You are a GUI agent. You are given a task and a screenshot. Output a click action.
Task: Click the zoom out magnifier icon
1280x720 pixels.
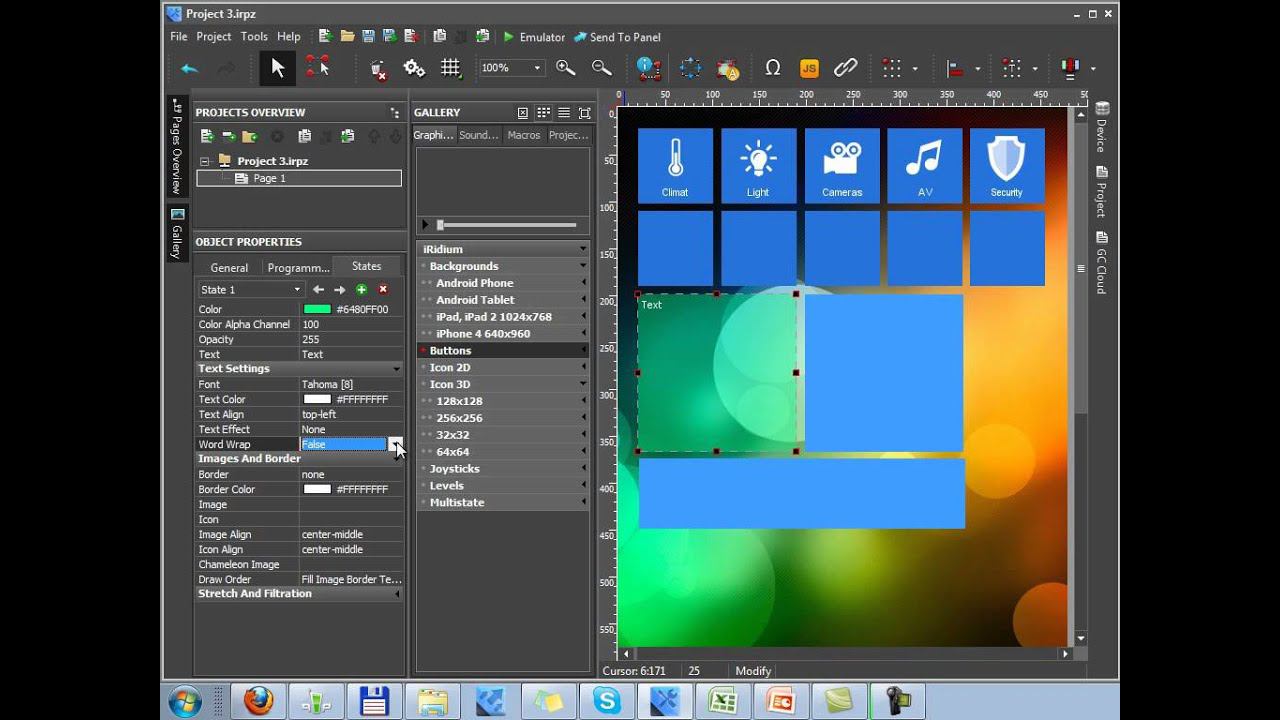coord(601,68)
